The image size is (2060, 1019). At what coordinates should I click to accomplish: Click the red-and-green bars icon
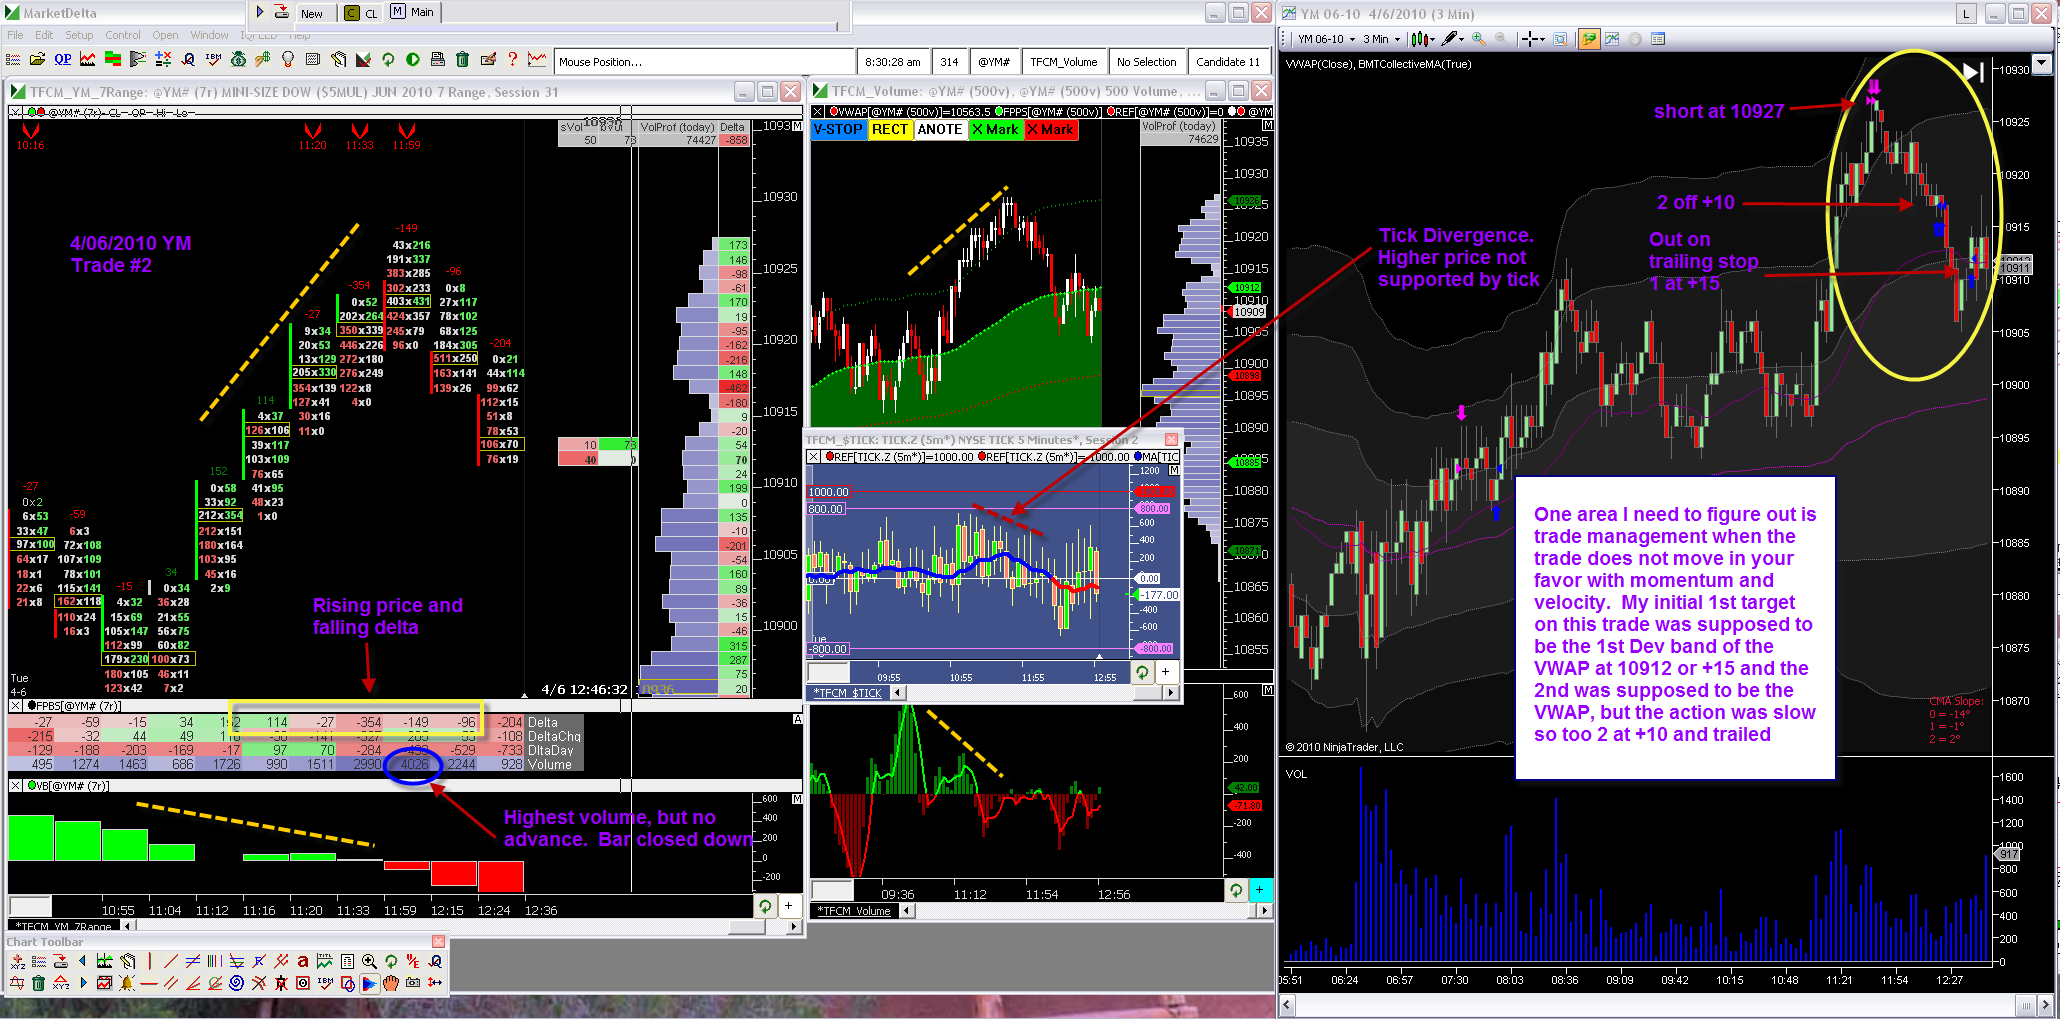coord(113,60)
